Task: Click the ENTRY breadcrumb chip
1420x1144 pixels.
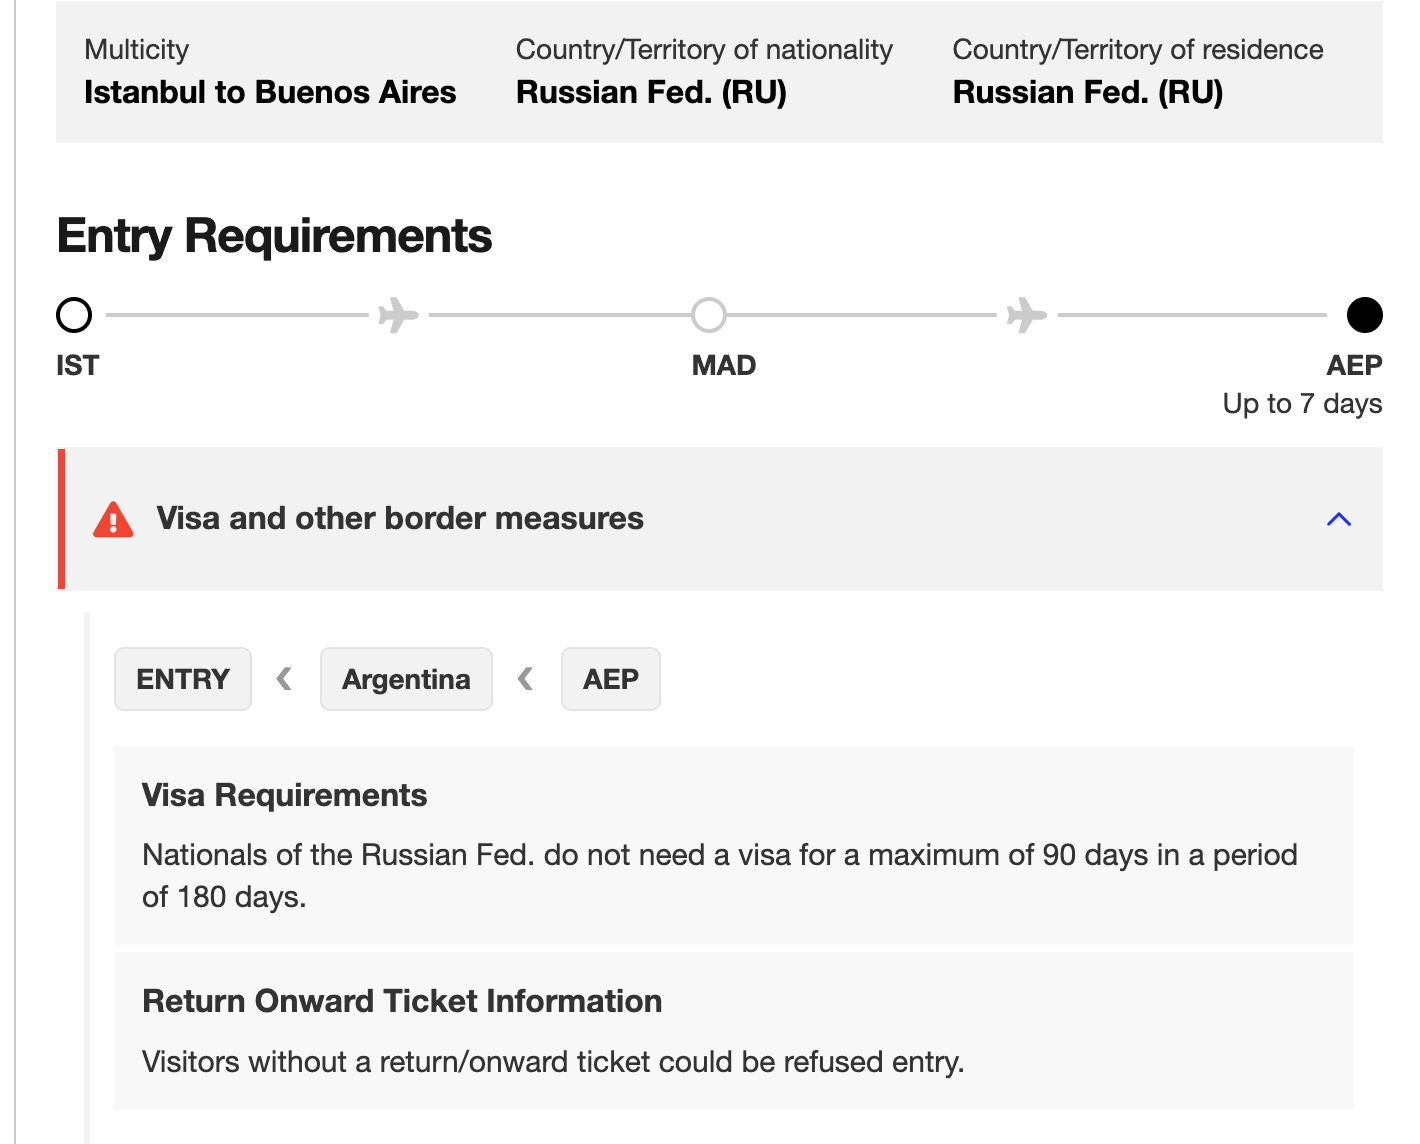Action: click(x=183, y=679)
